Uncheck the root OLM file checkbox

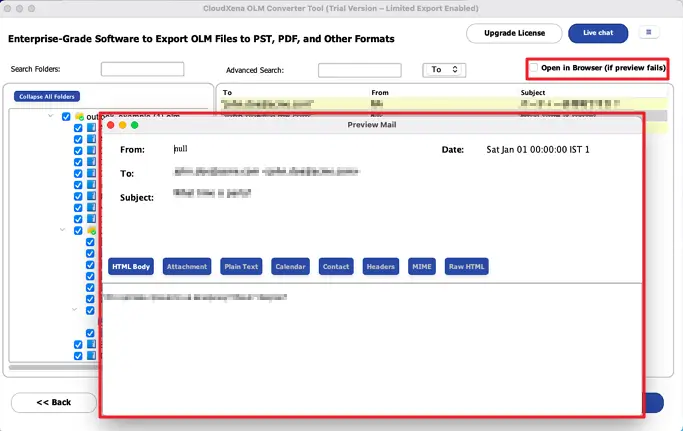tap(66, 117)
